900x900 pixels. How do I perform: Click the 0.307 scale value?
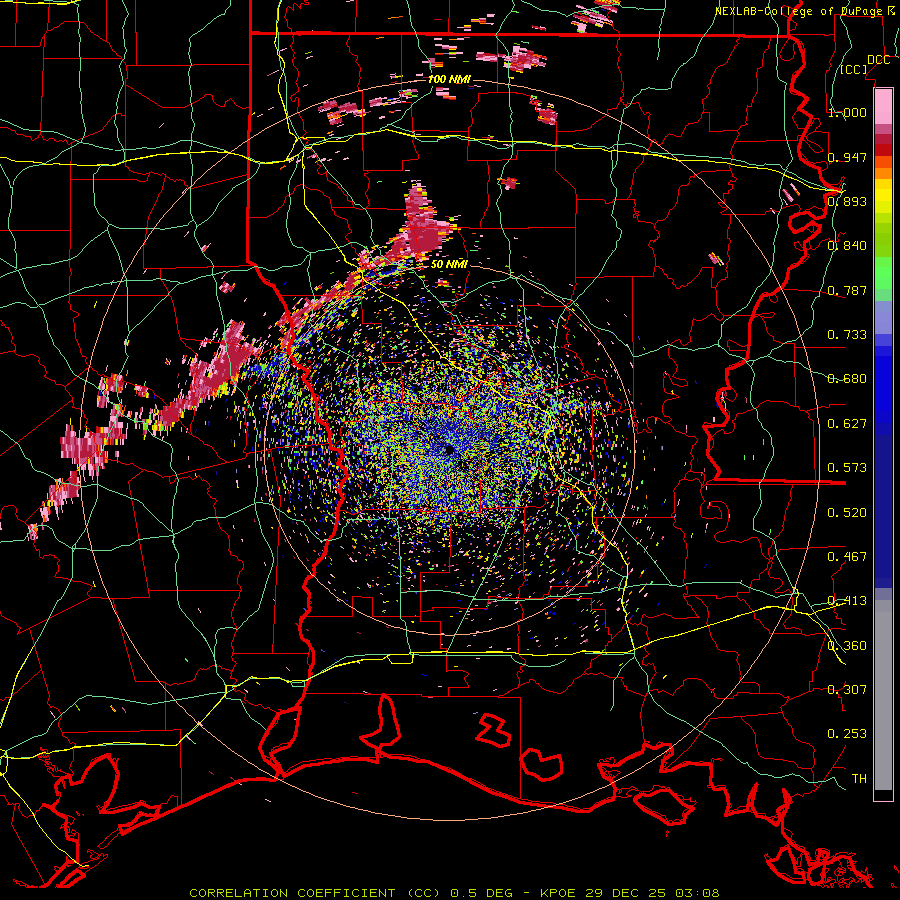(847, 690)
